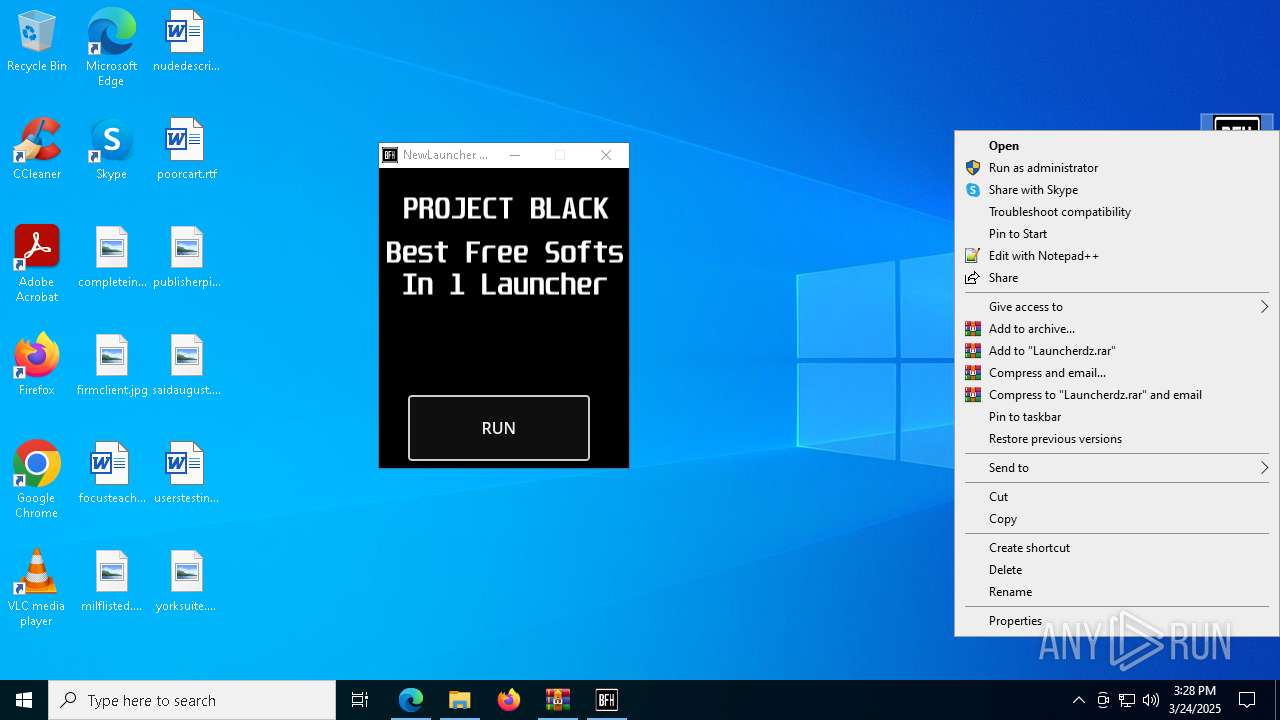Click the RUN button in NewLauncher
The image size is (1280, 720).
(499, 428)
